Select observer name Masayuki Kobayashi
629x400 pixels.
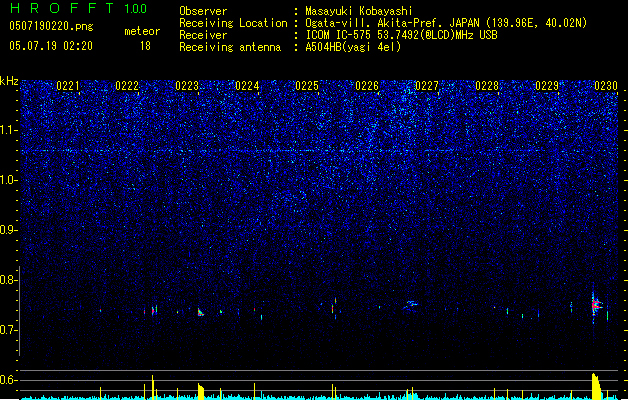(359, 11)
